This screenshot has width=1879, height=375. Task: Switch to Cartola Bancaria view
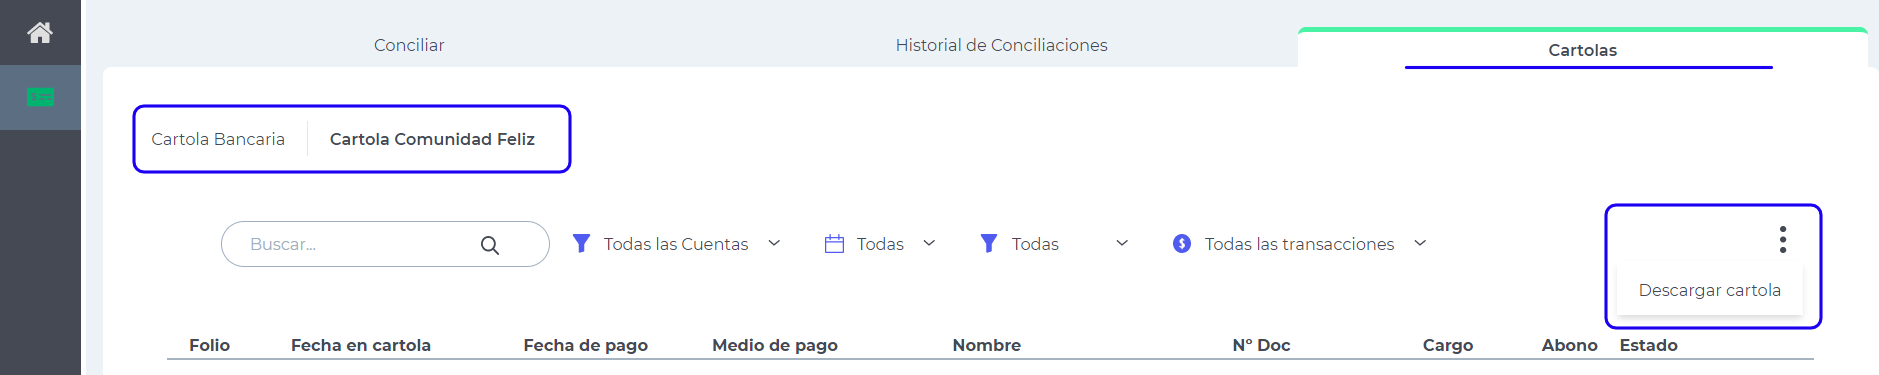pos(218,139)
